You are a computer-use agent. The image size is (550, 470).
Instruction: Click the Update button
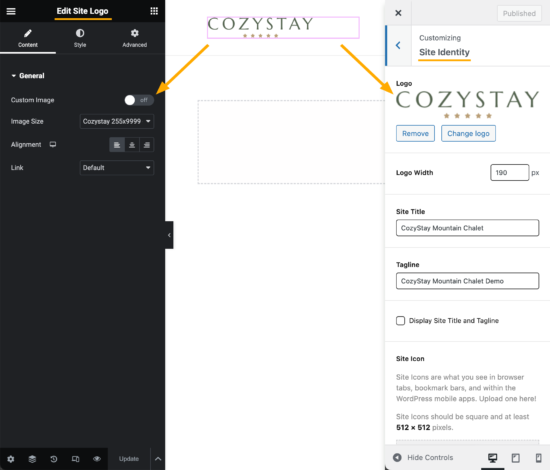point(129,459)
